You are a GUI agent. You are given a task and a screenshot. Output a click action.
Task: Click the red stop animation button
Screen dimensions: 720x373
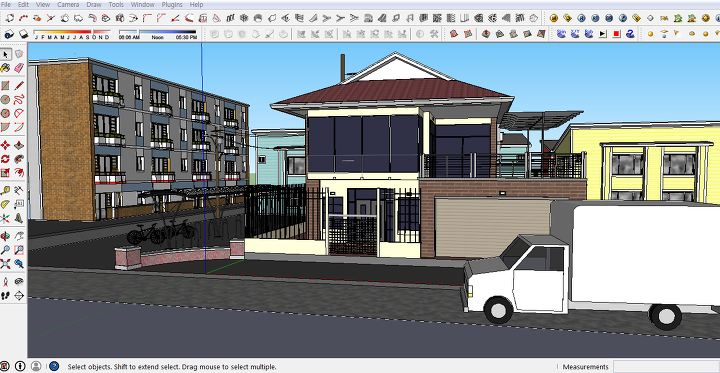click(616, 34)
